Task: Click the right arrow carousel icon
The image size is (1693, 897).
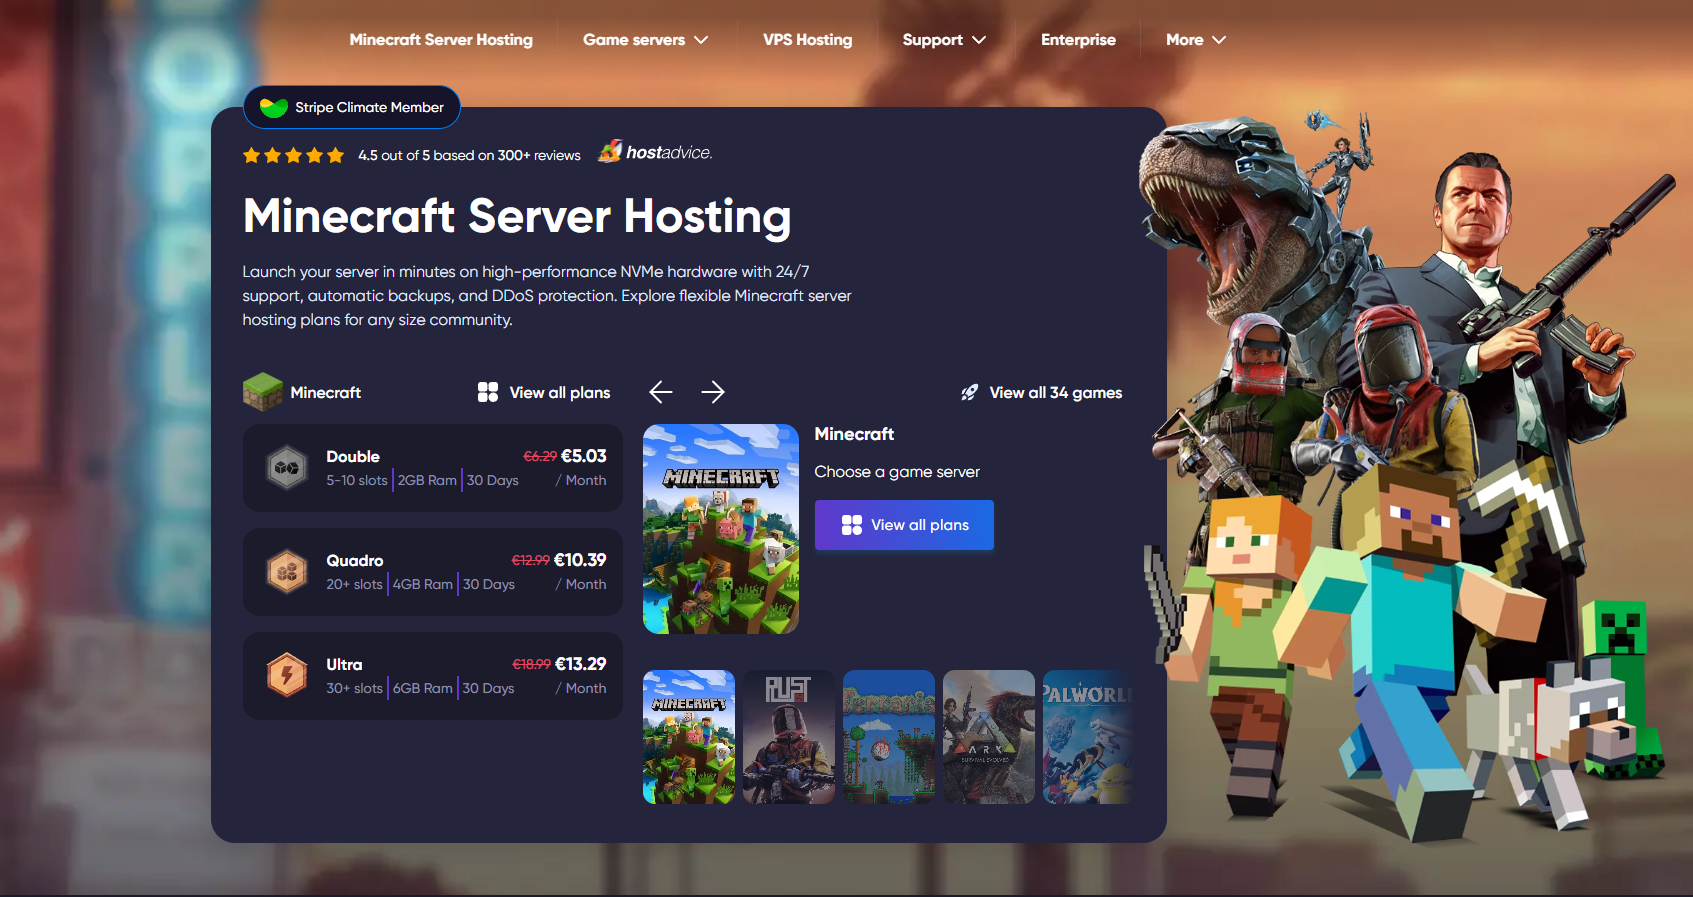Action: coord(713,392)
